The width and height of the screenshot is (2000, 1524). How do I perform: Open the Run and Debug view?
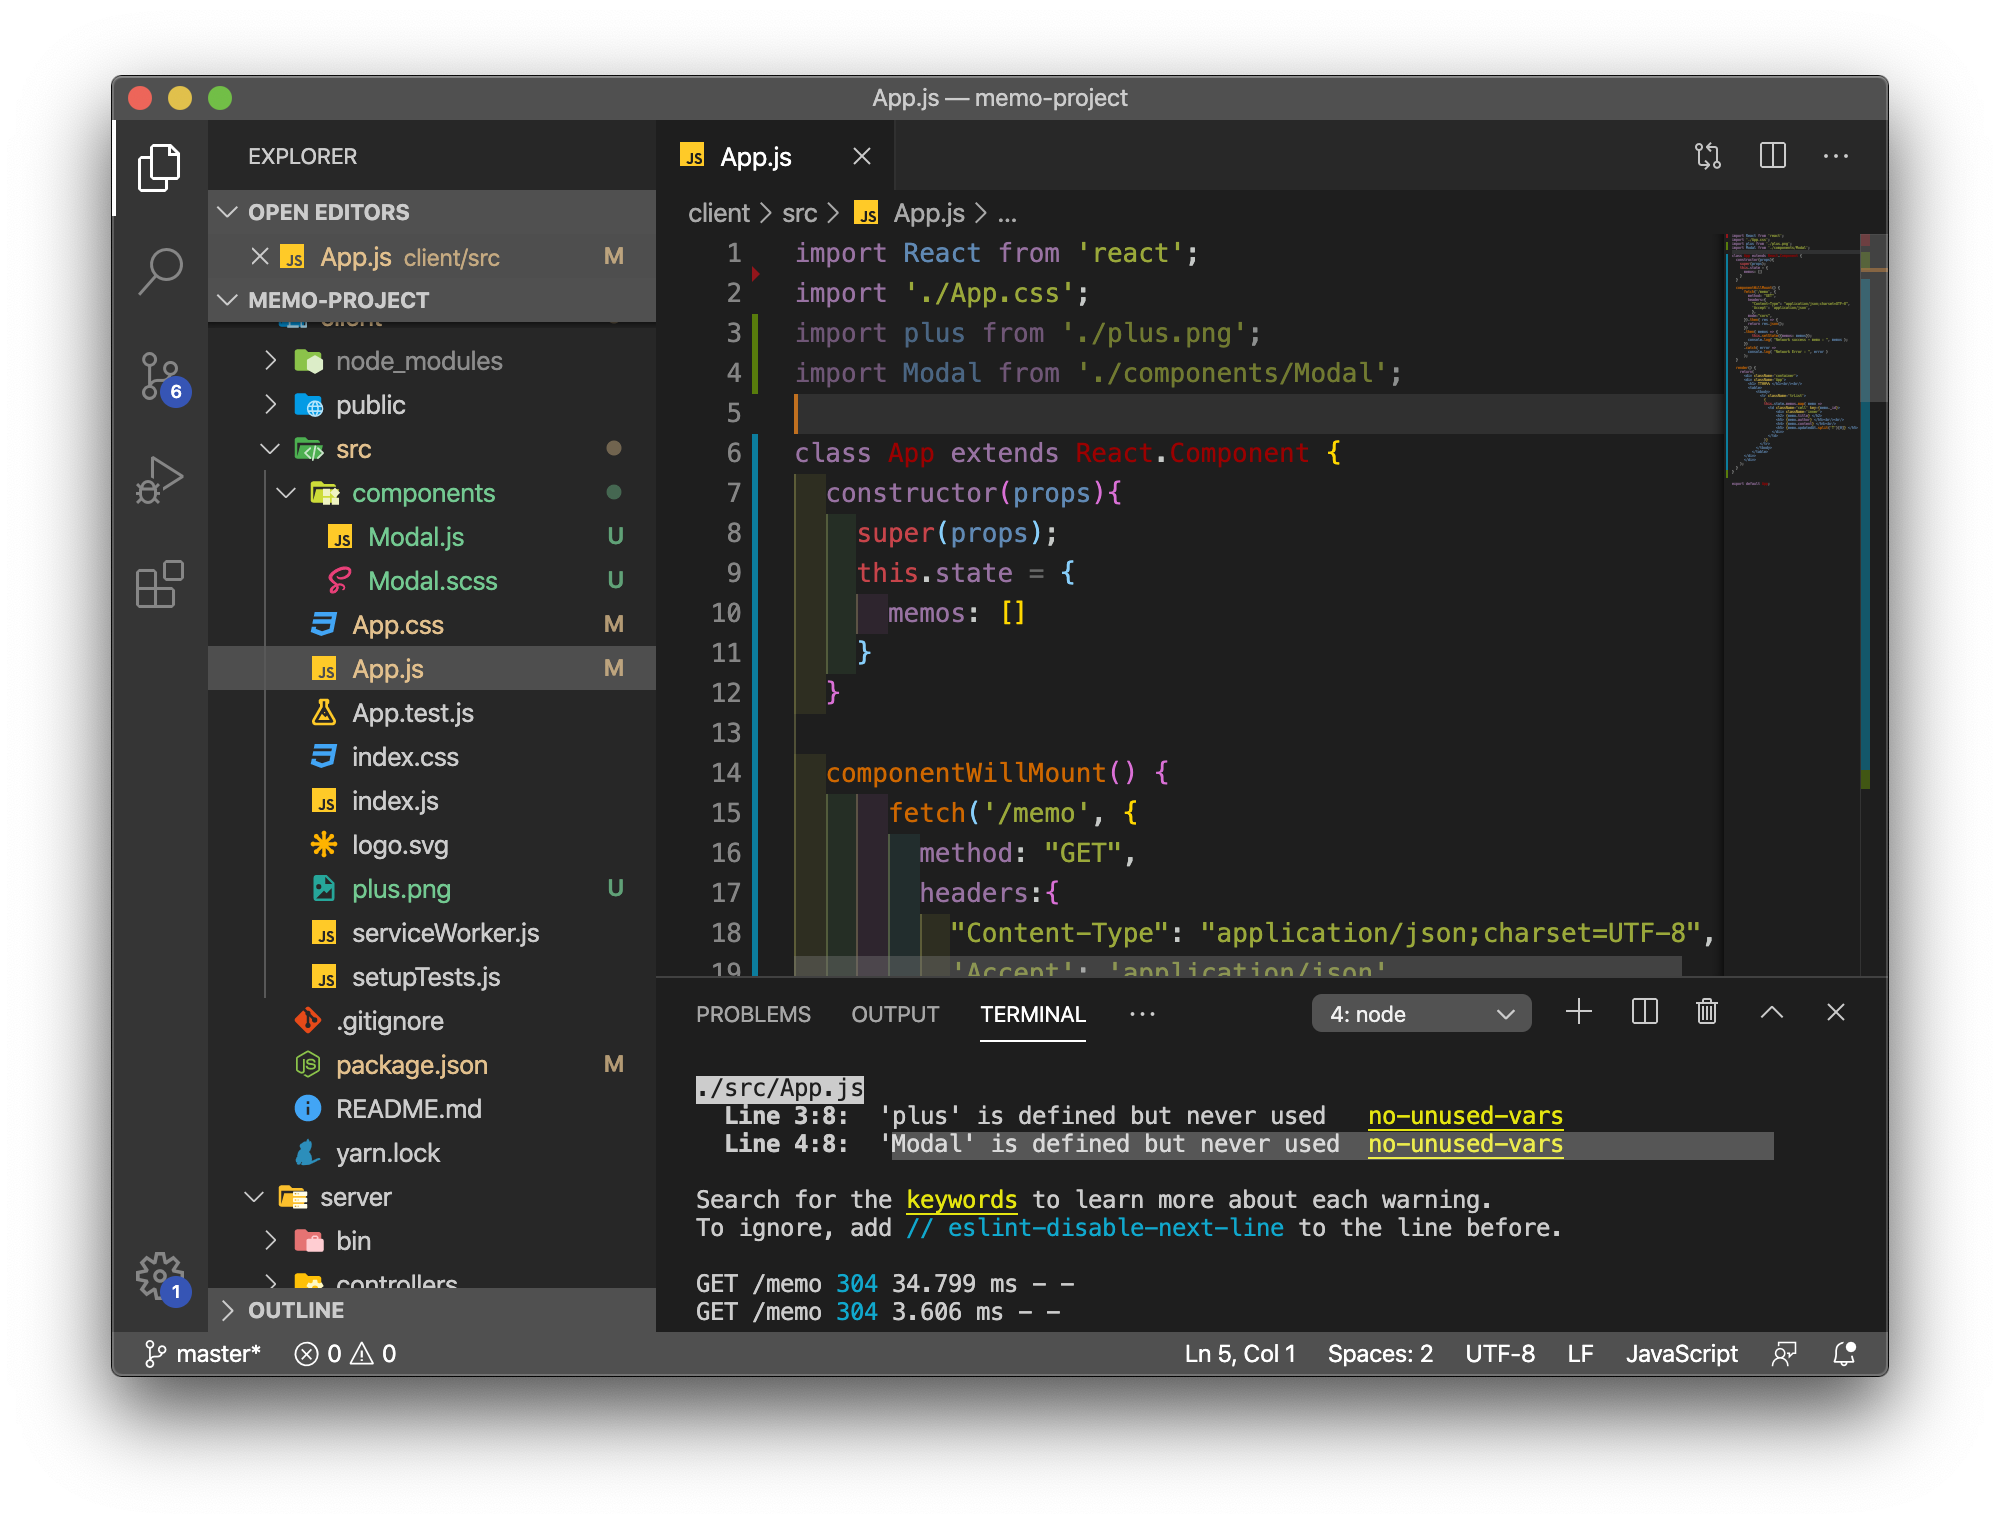click(160, 481)
